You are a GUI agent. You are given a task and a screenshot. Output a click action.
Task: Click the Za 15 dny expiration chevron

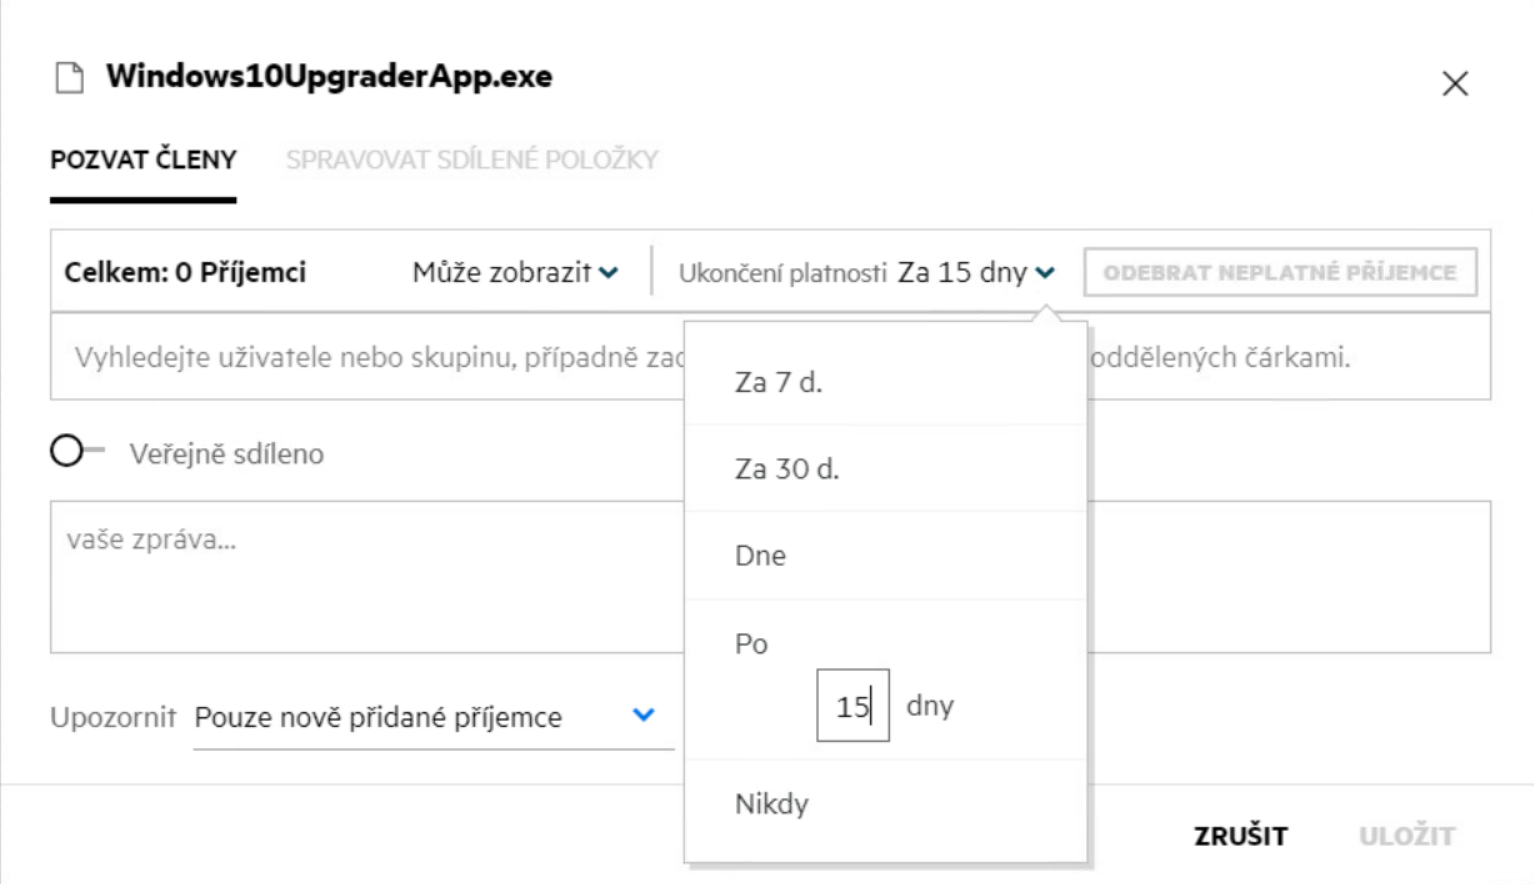coord(1045,273)
